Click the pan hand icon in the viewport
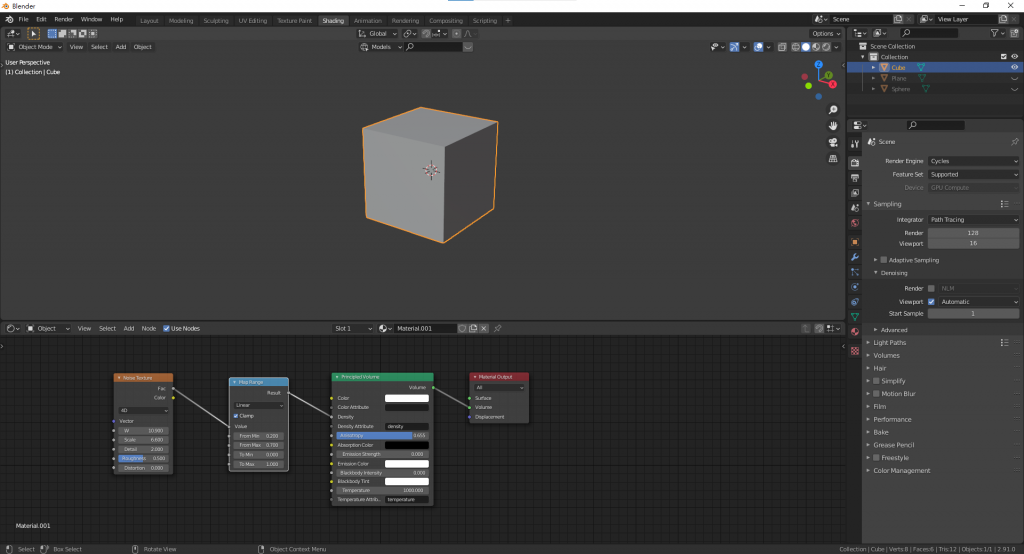The width and height of the screenshot is (1024, 554). [x=833, y=126]
